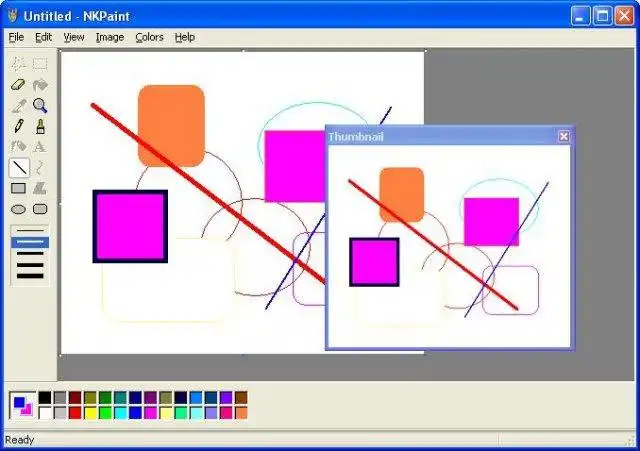Select the brown swatch
The width and height of the screenshot is (640, 451).
[241, 398]
